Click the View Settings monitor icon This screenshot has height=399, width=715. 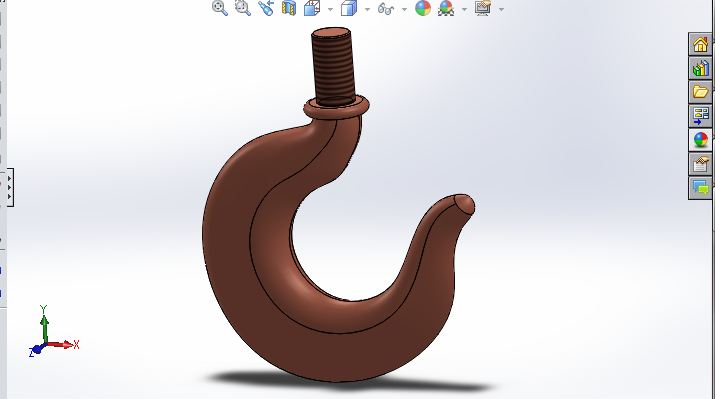(483, 8)
